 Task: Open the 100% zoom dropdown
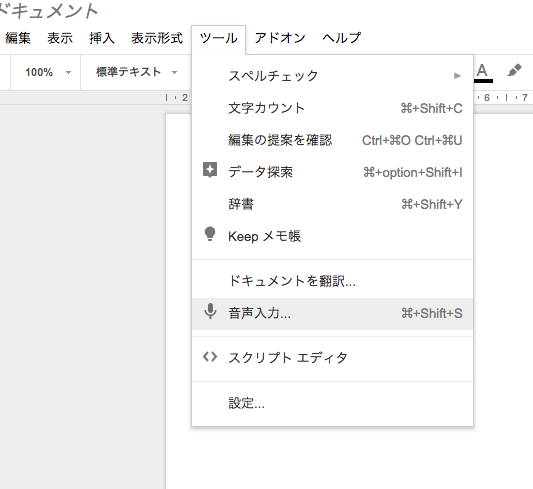(x=48, y=72)
